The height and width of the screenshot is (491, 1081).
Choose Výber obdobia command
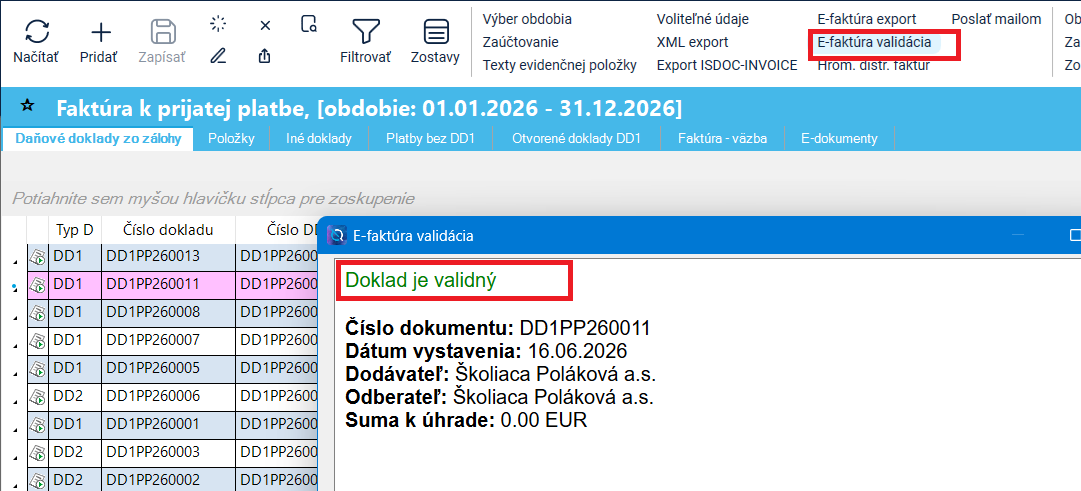pos(527,19)
